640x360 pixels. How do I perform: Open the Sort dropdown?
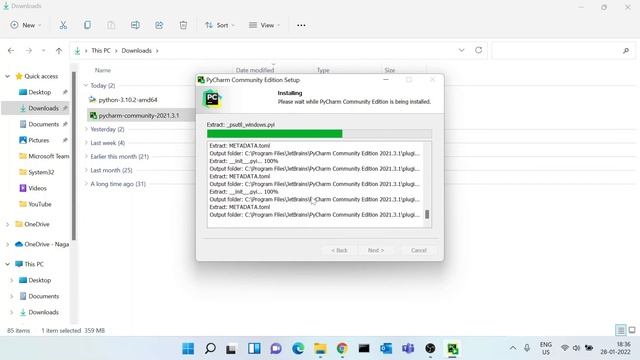(x=220, y=25)
